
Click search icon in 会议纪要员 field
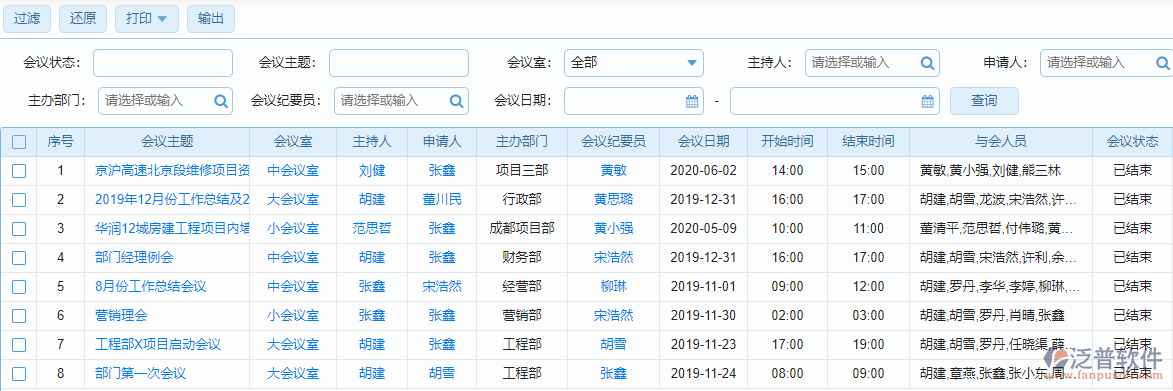point(456,101)
